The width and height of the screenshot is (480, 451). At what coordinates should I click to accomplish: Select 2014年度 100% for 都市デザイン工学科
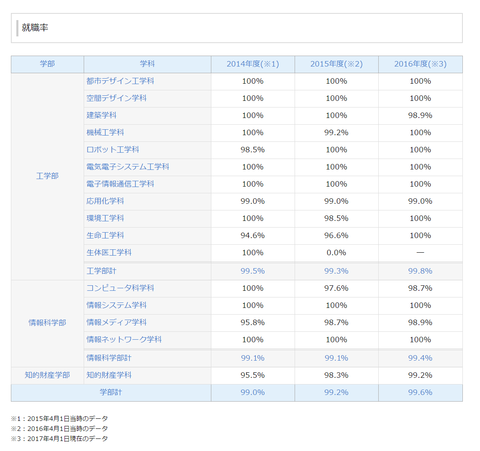pyautogui.click(x=253, y=81)
